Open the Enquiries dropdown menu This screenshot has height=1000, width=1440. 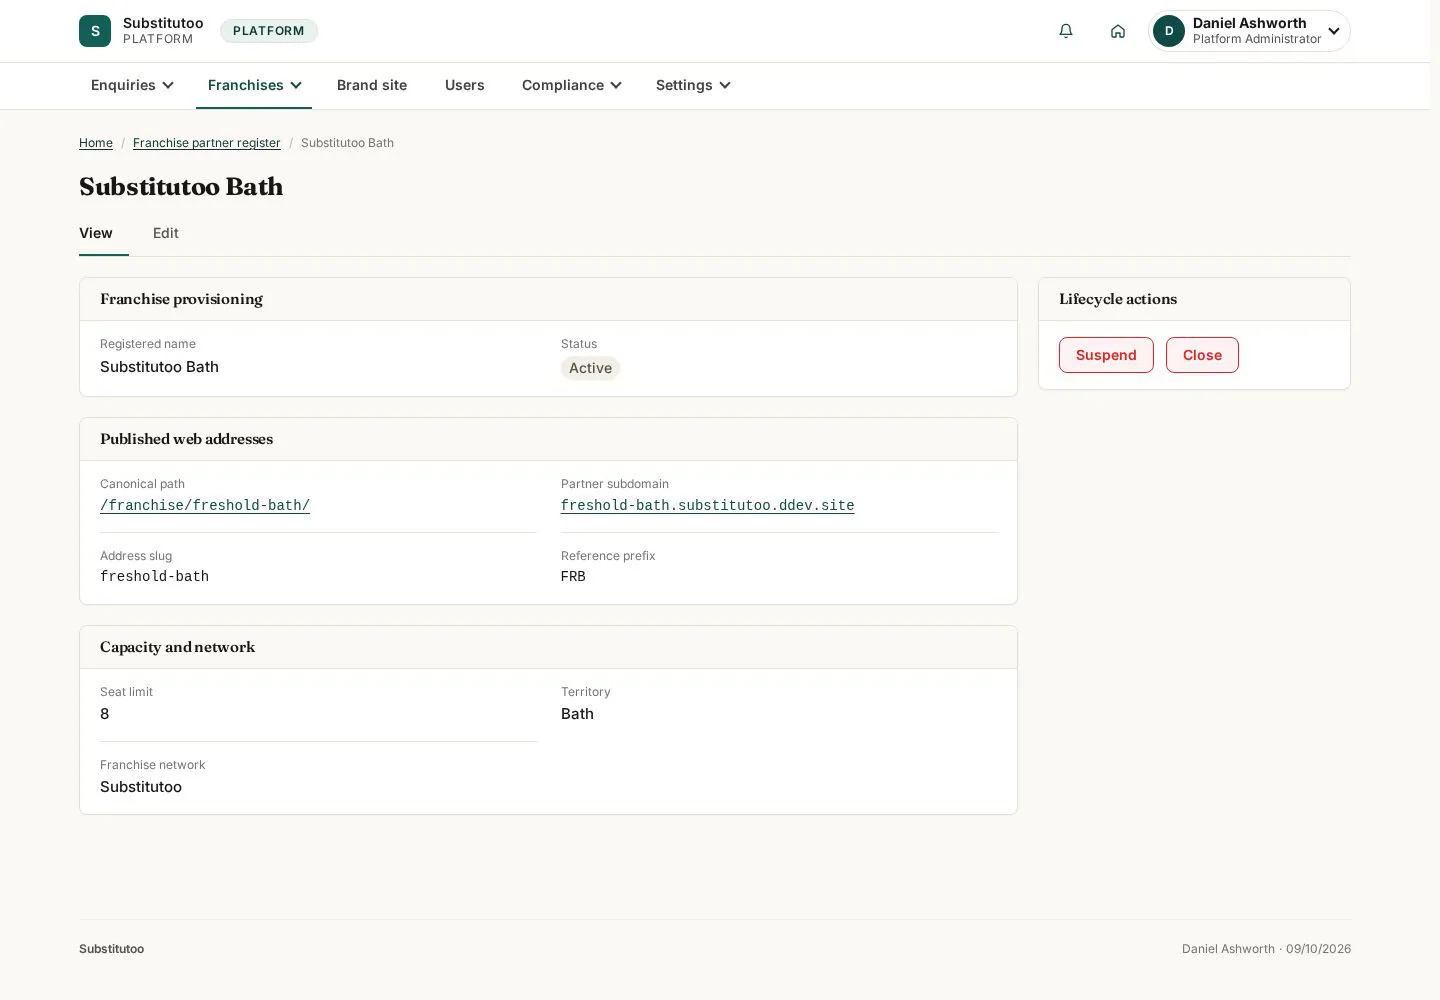[132, 85]
